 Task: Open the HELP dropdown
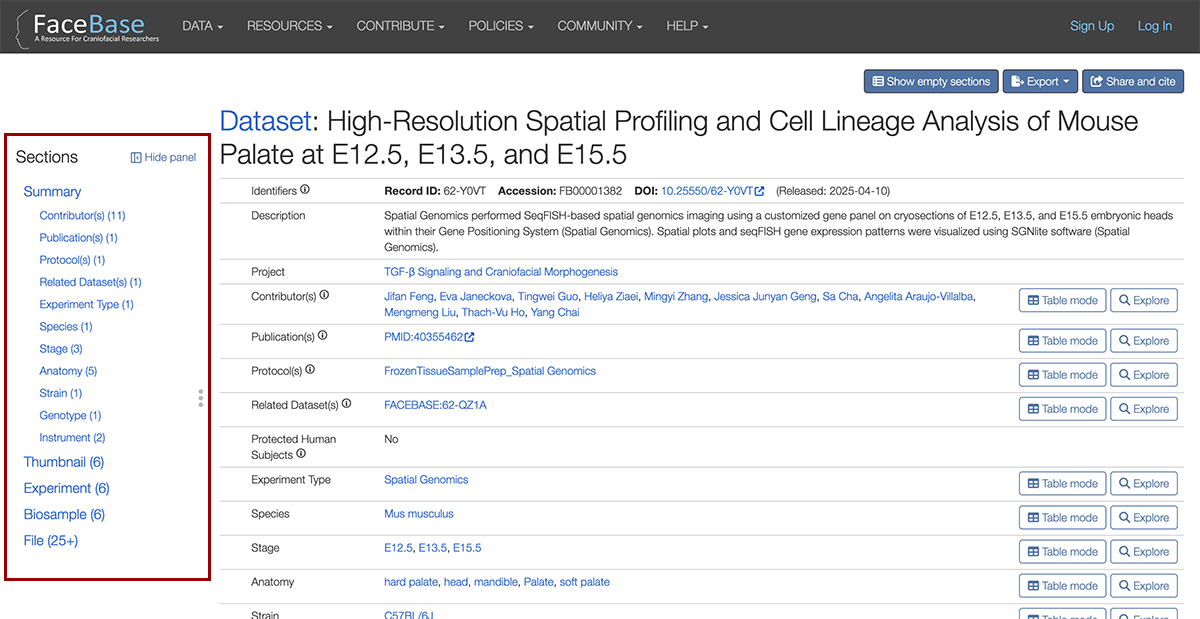[x=687, y=26]
